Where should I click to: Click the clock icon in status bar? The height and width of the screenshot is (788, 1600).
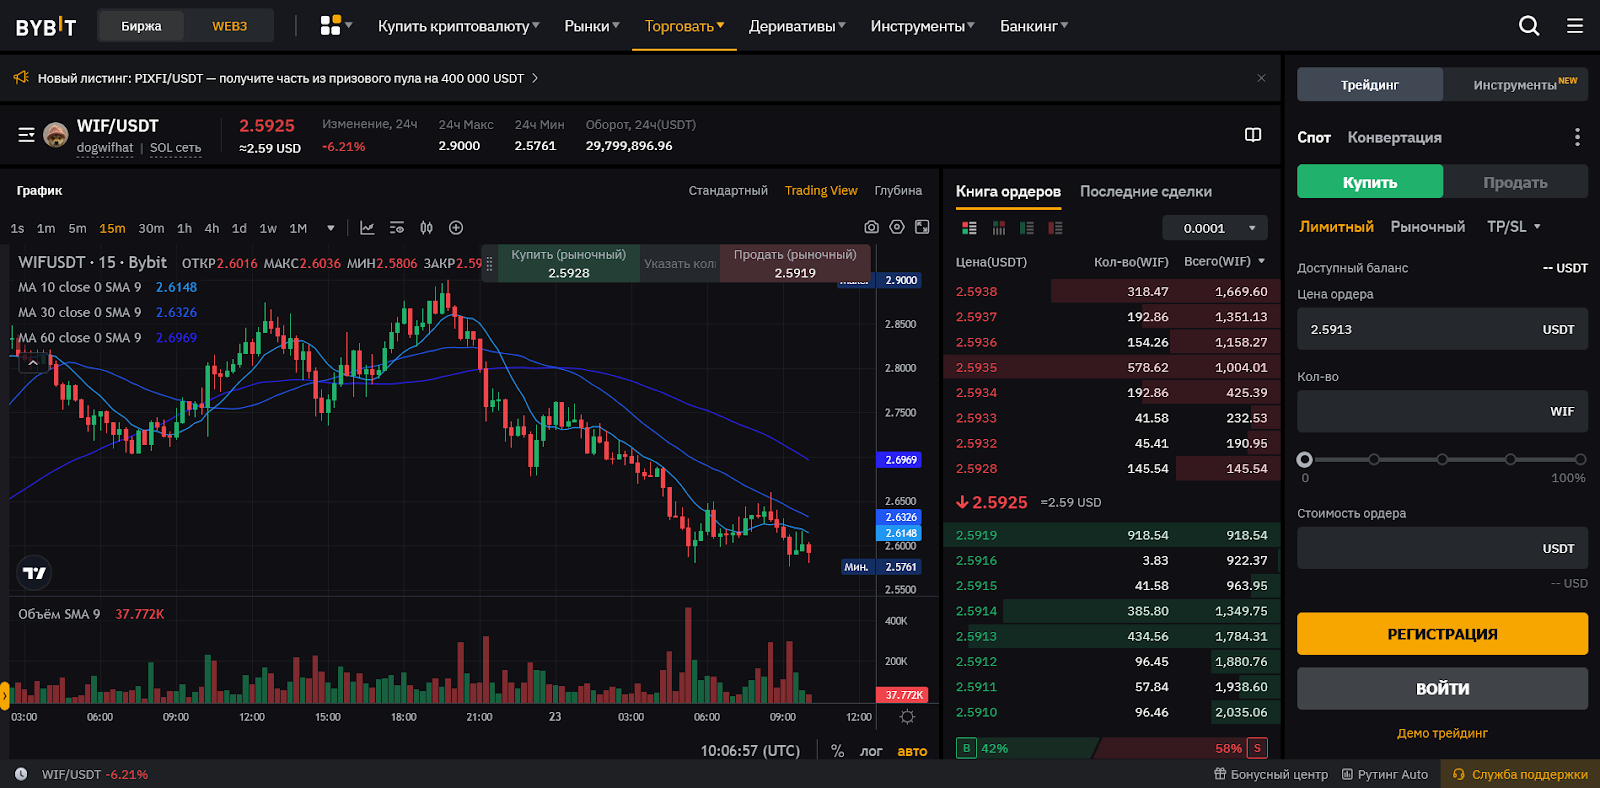point(21,774)
